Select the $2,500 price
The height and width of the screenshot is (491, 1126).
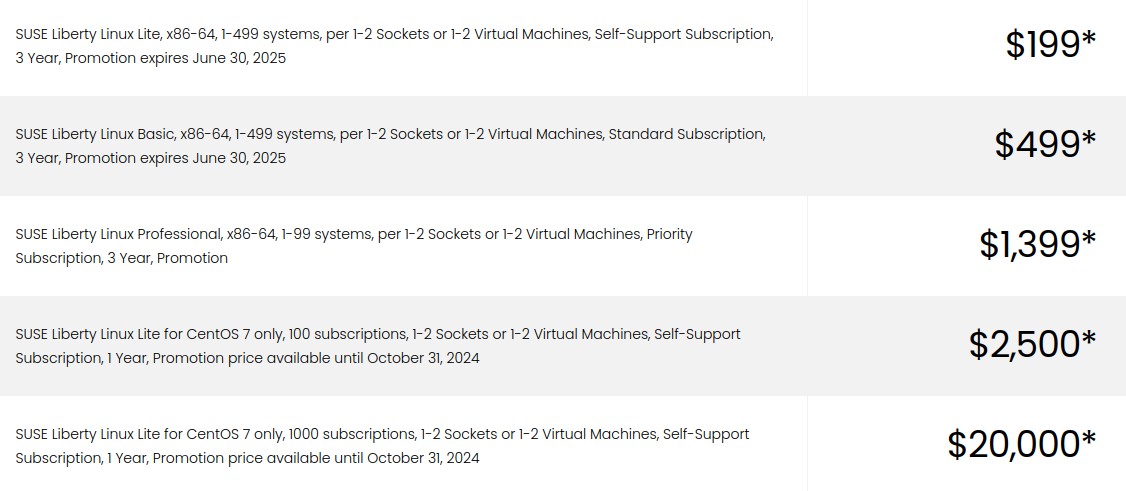[x=1033, y=344]
